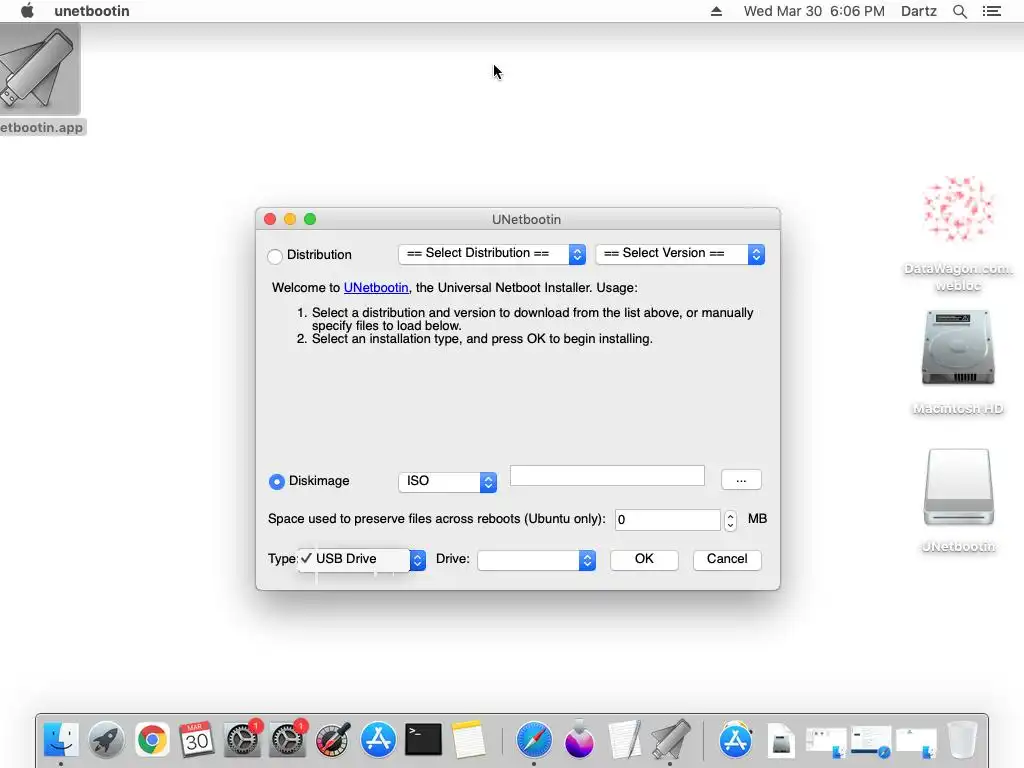Click the browse button labeled three dots

pos(741,479)
